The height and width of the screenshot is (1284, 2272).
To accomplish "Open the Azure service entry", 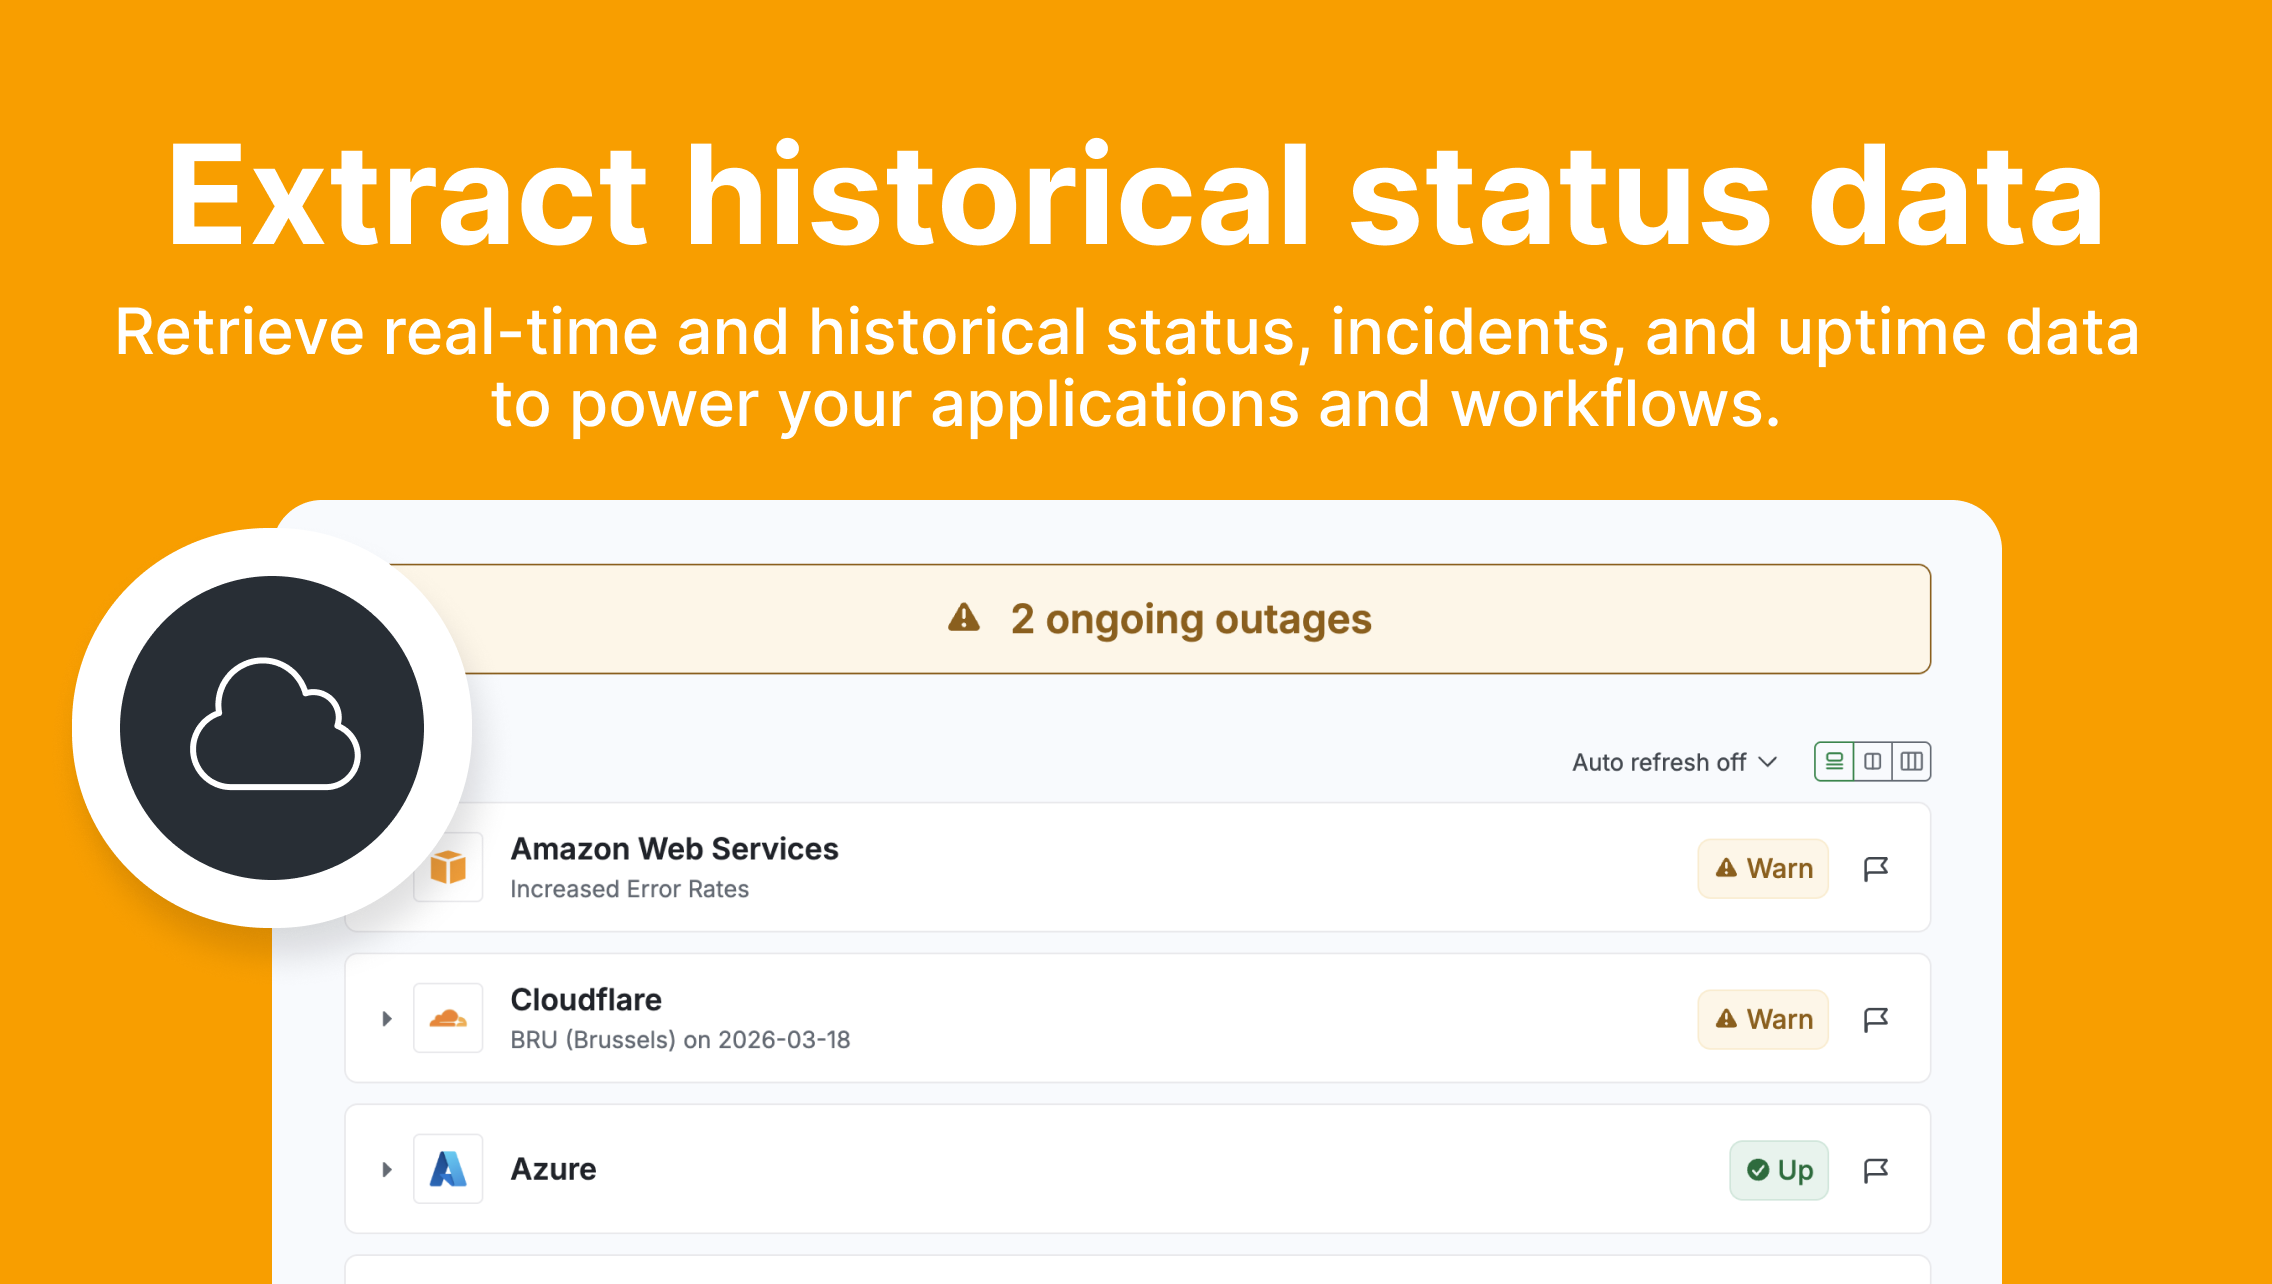I will click(x=553, y=1169).
